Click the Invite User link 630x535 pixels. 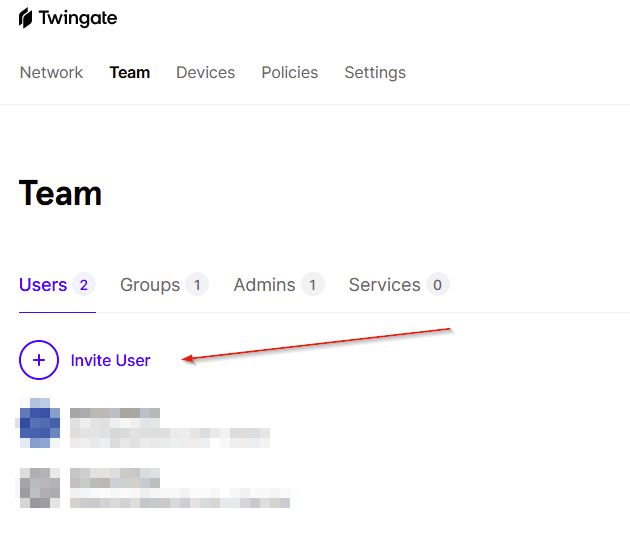coord(110,360)
